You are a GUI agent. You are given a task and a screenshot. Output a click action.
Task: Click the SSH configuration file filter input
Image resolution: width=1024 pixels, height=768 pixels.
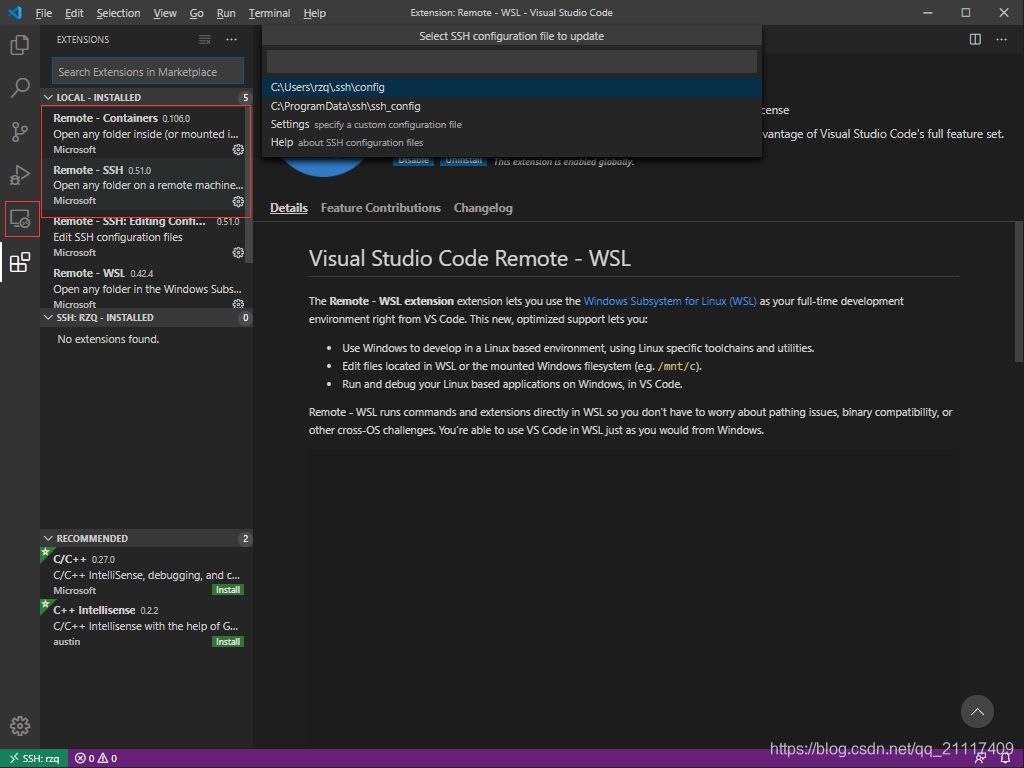coord(512,61)
